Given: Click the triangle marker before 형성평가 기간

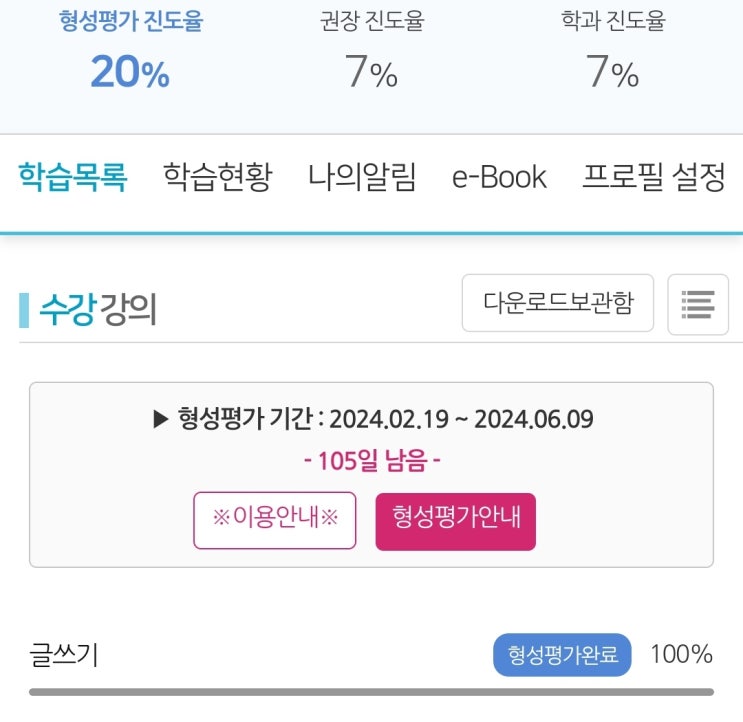Looking at the screenshot, I should pyautogui.click(x=161, y=420).
